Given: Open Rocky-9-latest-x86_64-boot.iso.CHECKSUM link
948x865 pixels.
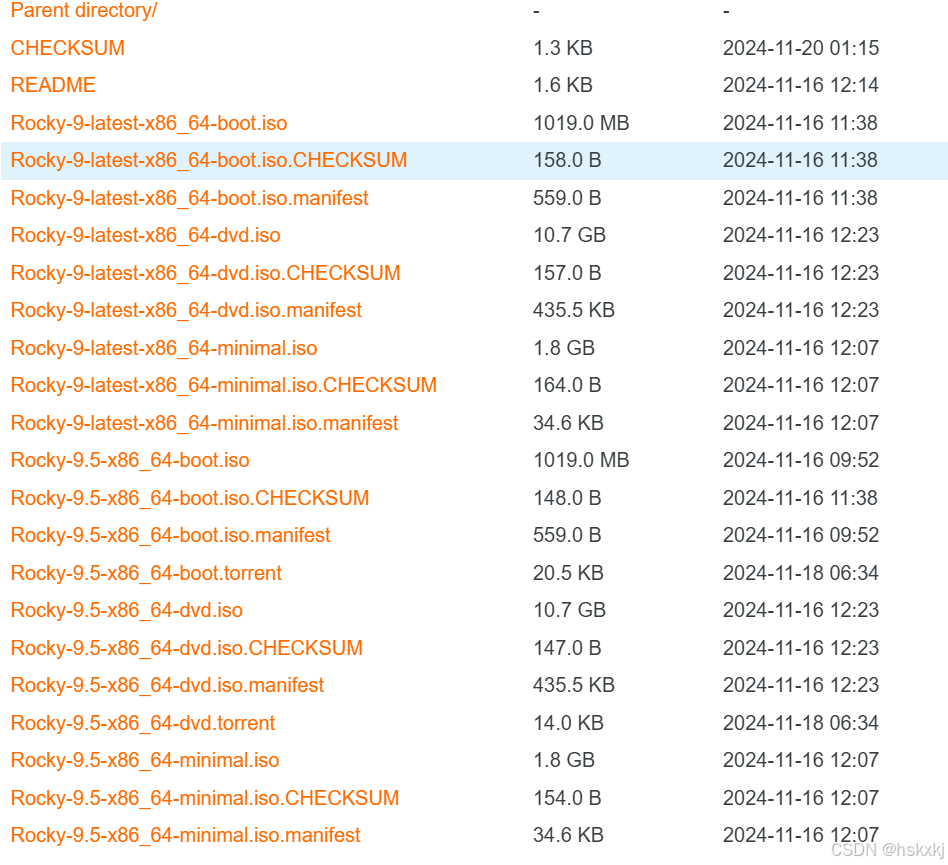Looking at the screenshot, I should pos(208,160).
